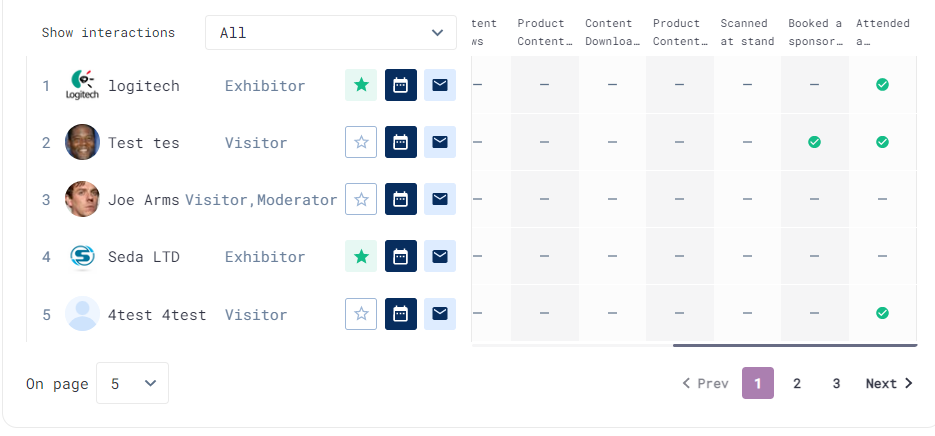
Task: Toggle favorite star for Seda LTD
Action: [361, 256]
